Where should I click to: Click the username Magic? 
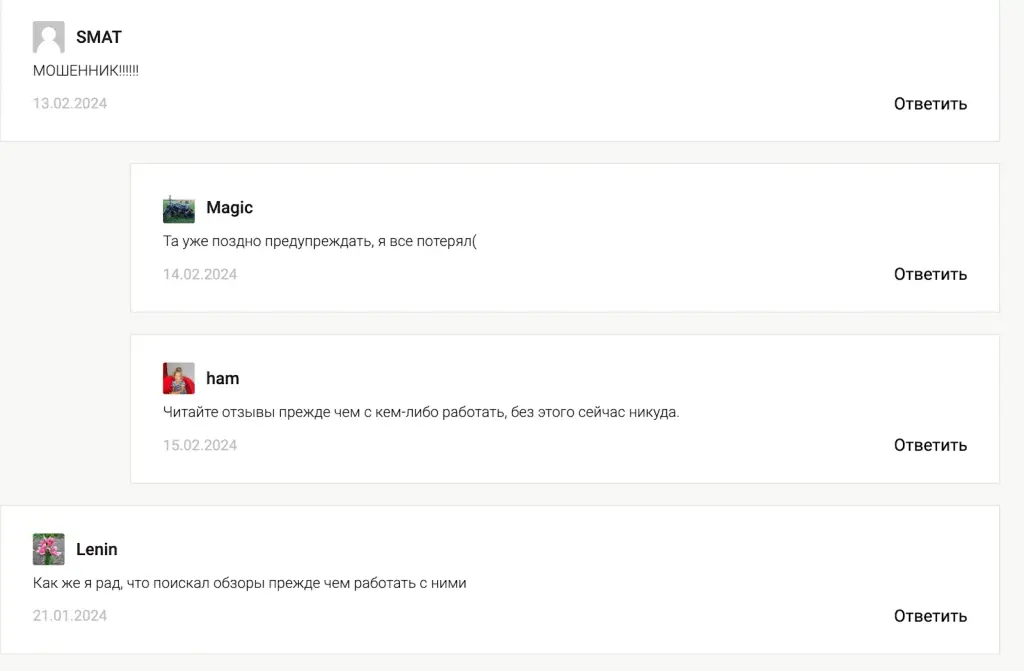229,208
